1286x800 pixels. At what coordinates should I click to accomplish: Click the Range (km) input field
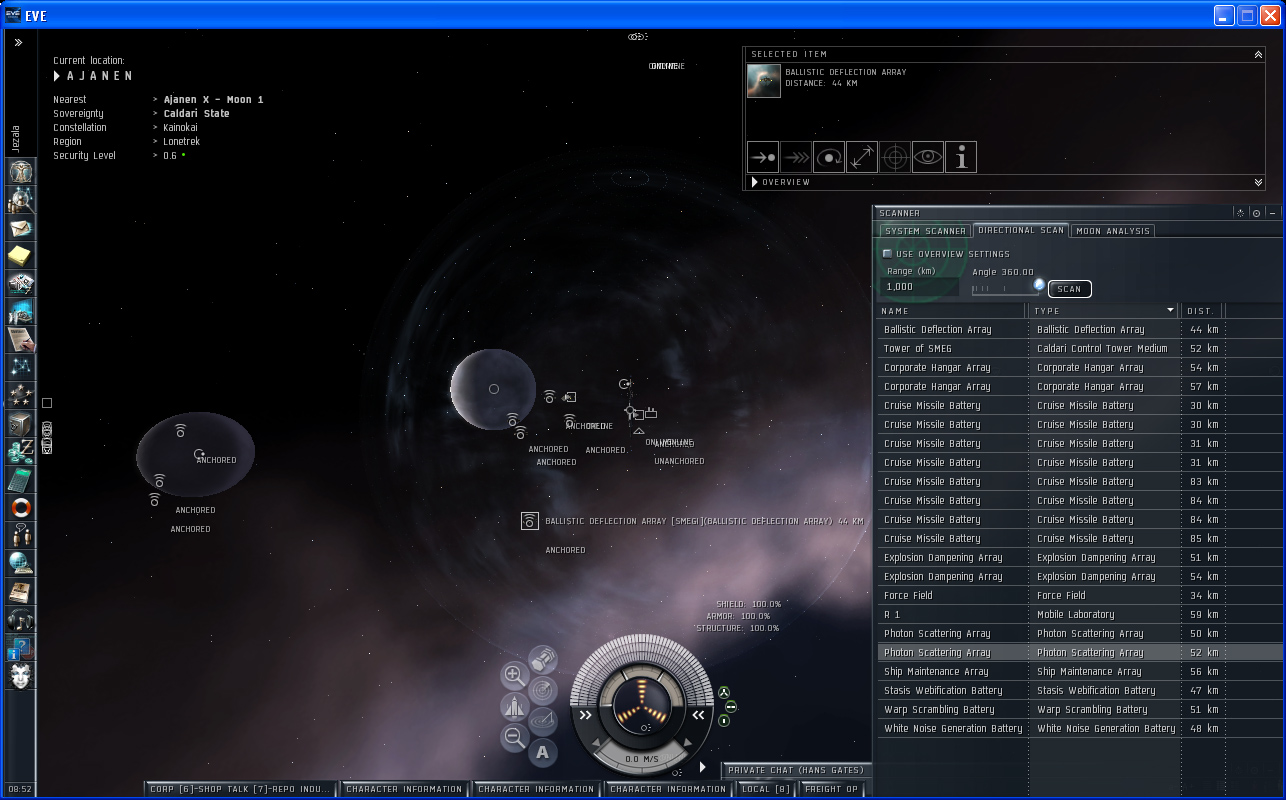921,287
